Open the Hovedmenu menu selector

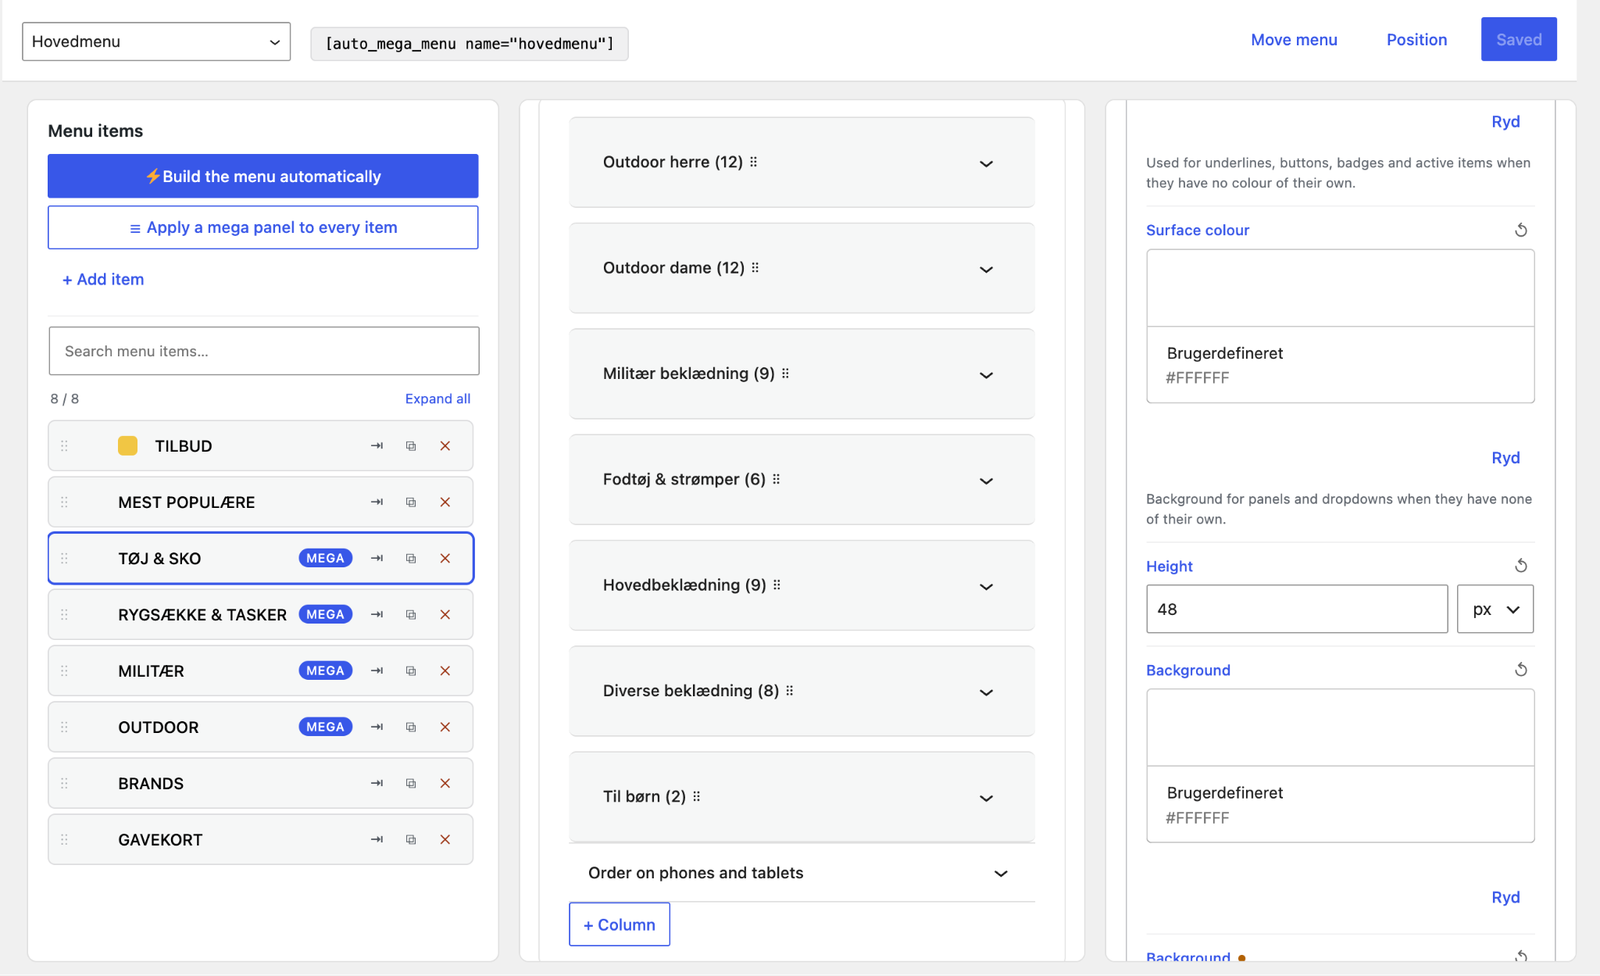[156, 42]
